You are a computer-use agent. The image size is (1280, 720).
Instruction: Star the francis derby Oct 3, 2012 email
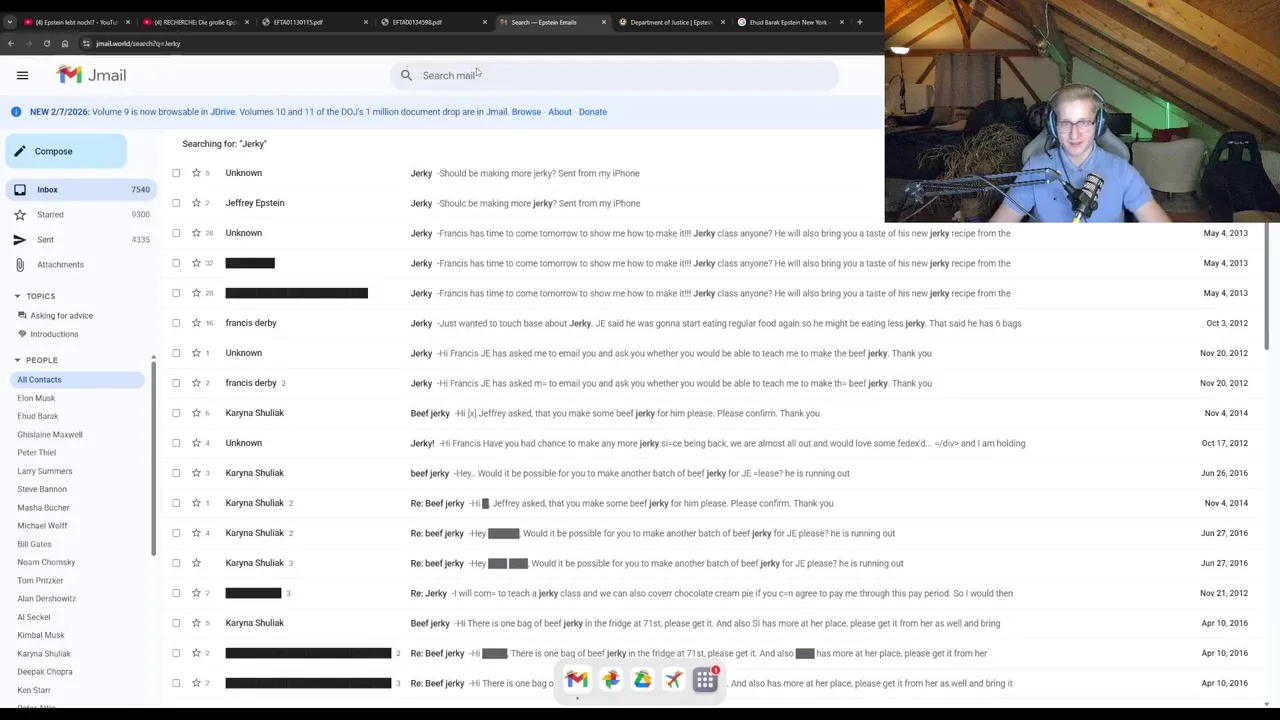[196, 323]
